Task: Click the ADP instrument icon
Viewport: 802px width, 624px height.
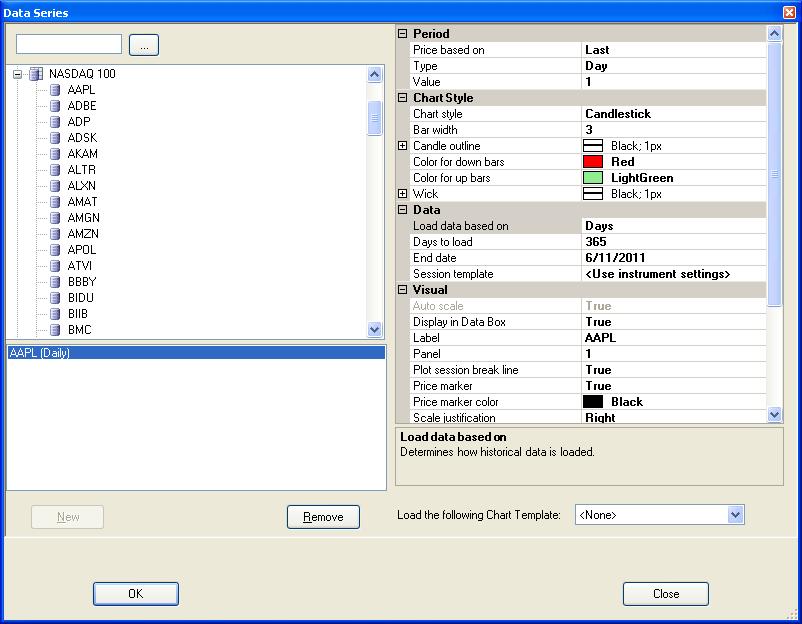Action: tap(55, 122)
